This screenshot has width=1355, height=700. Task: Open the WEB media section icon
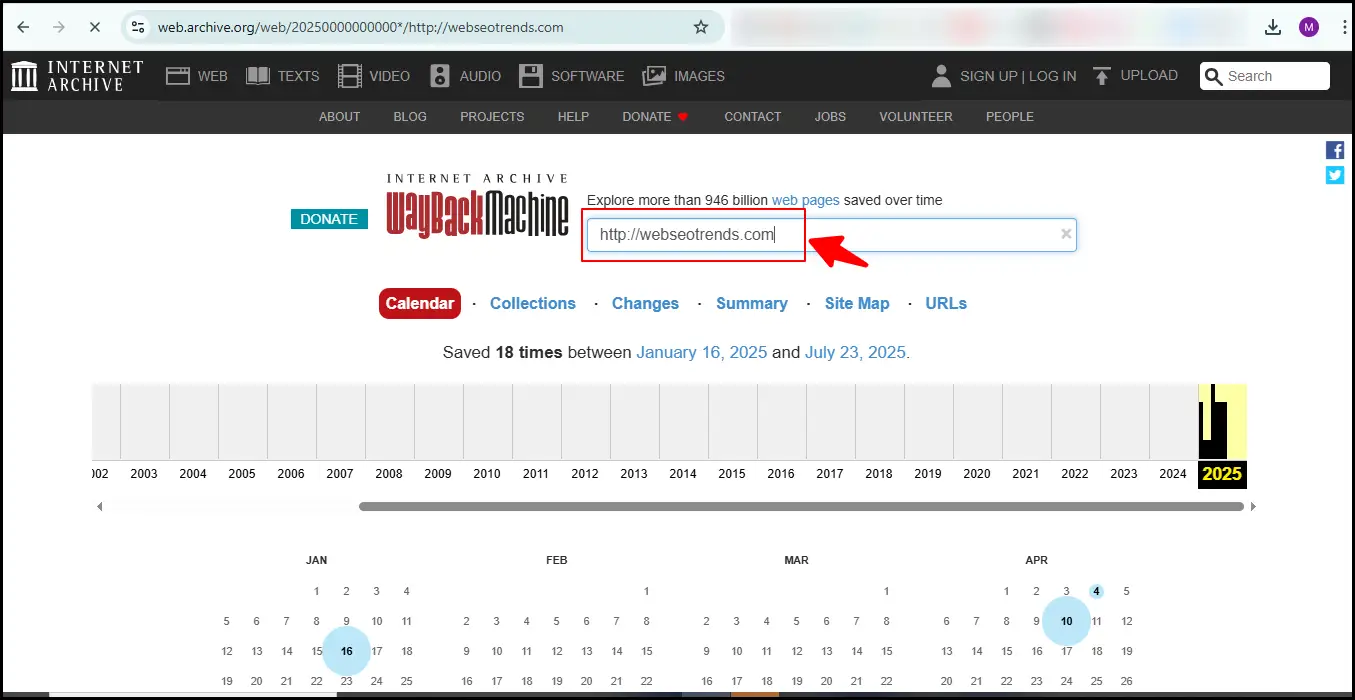(x=180, y=75)
